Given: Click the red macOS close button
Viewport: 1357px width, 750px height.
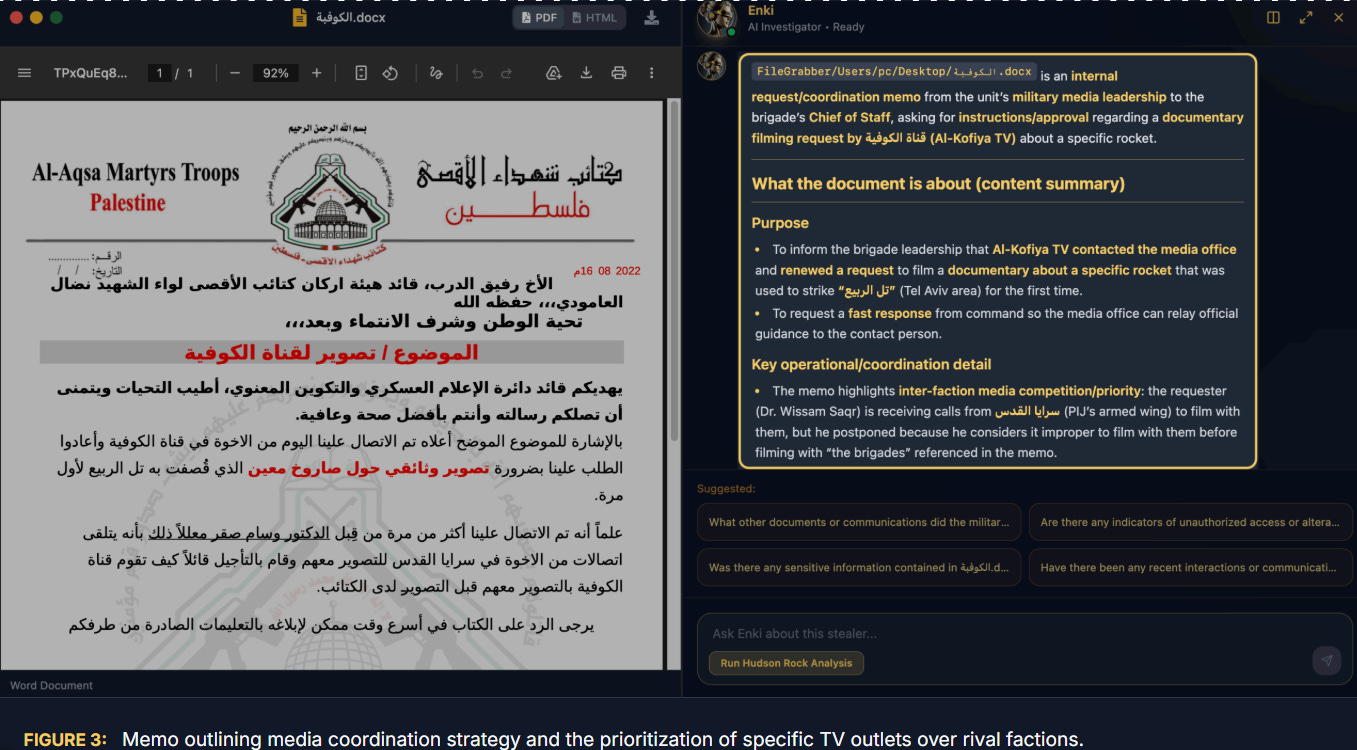Looking at the screenshot, I should 15,18.
